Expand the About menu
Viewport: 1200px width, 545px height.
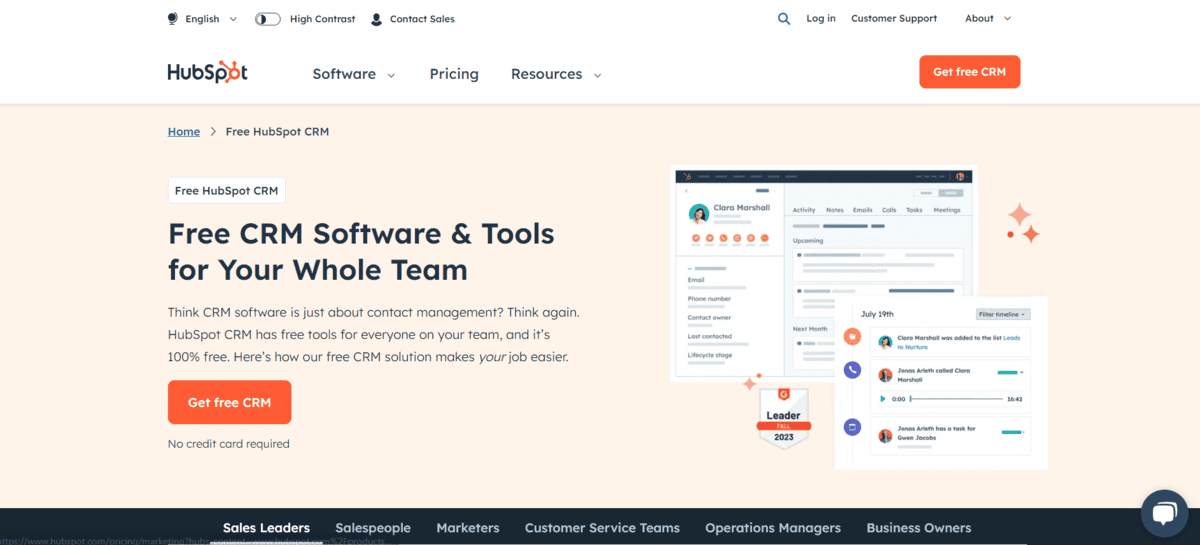(988, 18)
